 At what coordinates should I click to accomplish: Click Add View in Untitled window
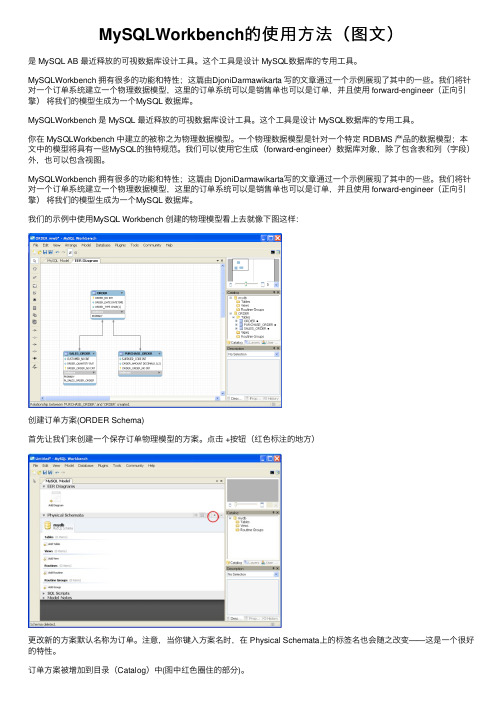point(52,559)
